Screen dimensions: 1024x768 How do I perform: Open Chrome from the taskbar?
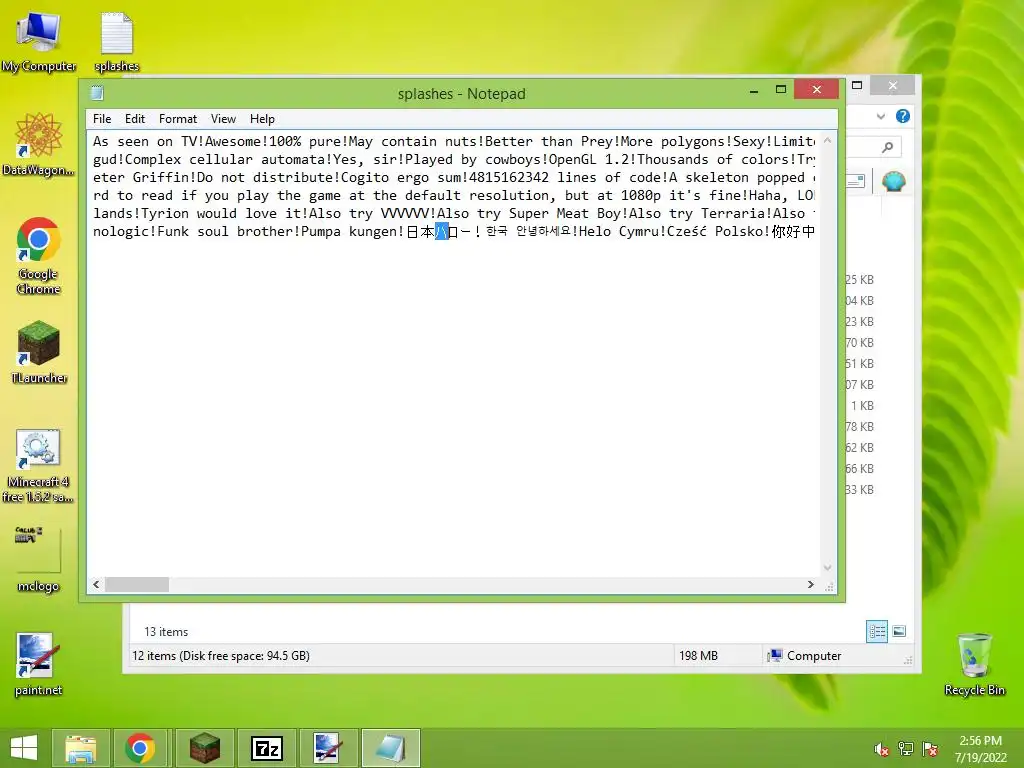(x=140, y=748)
